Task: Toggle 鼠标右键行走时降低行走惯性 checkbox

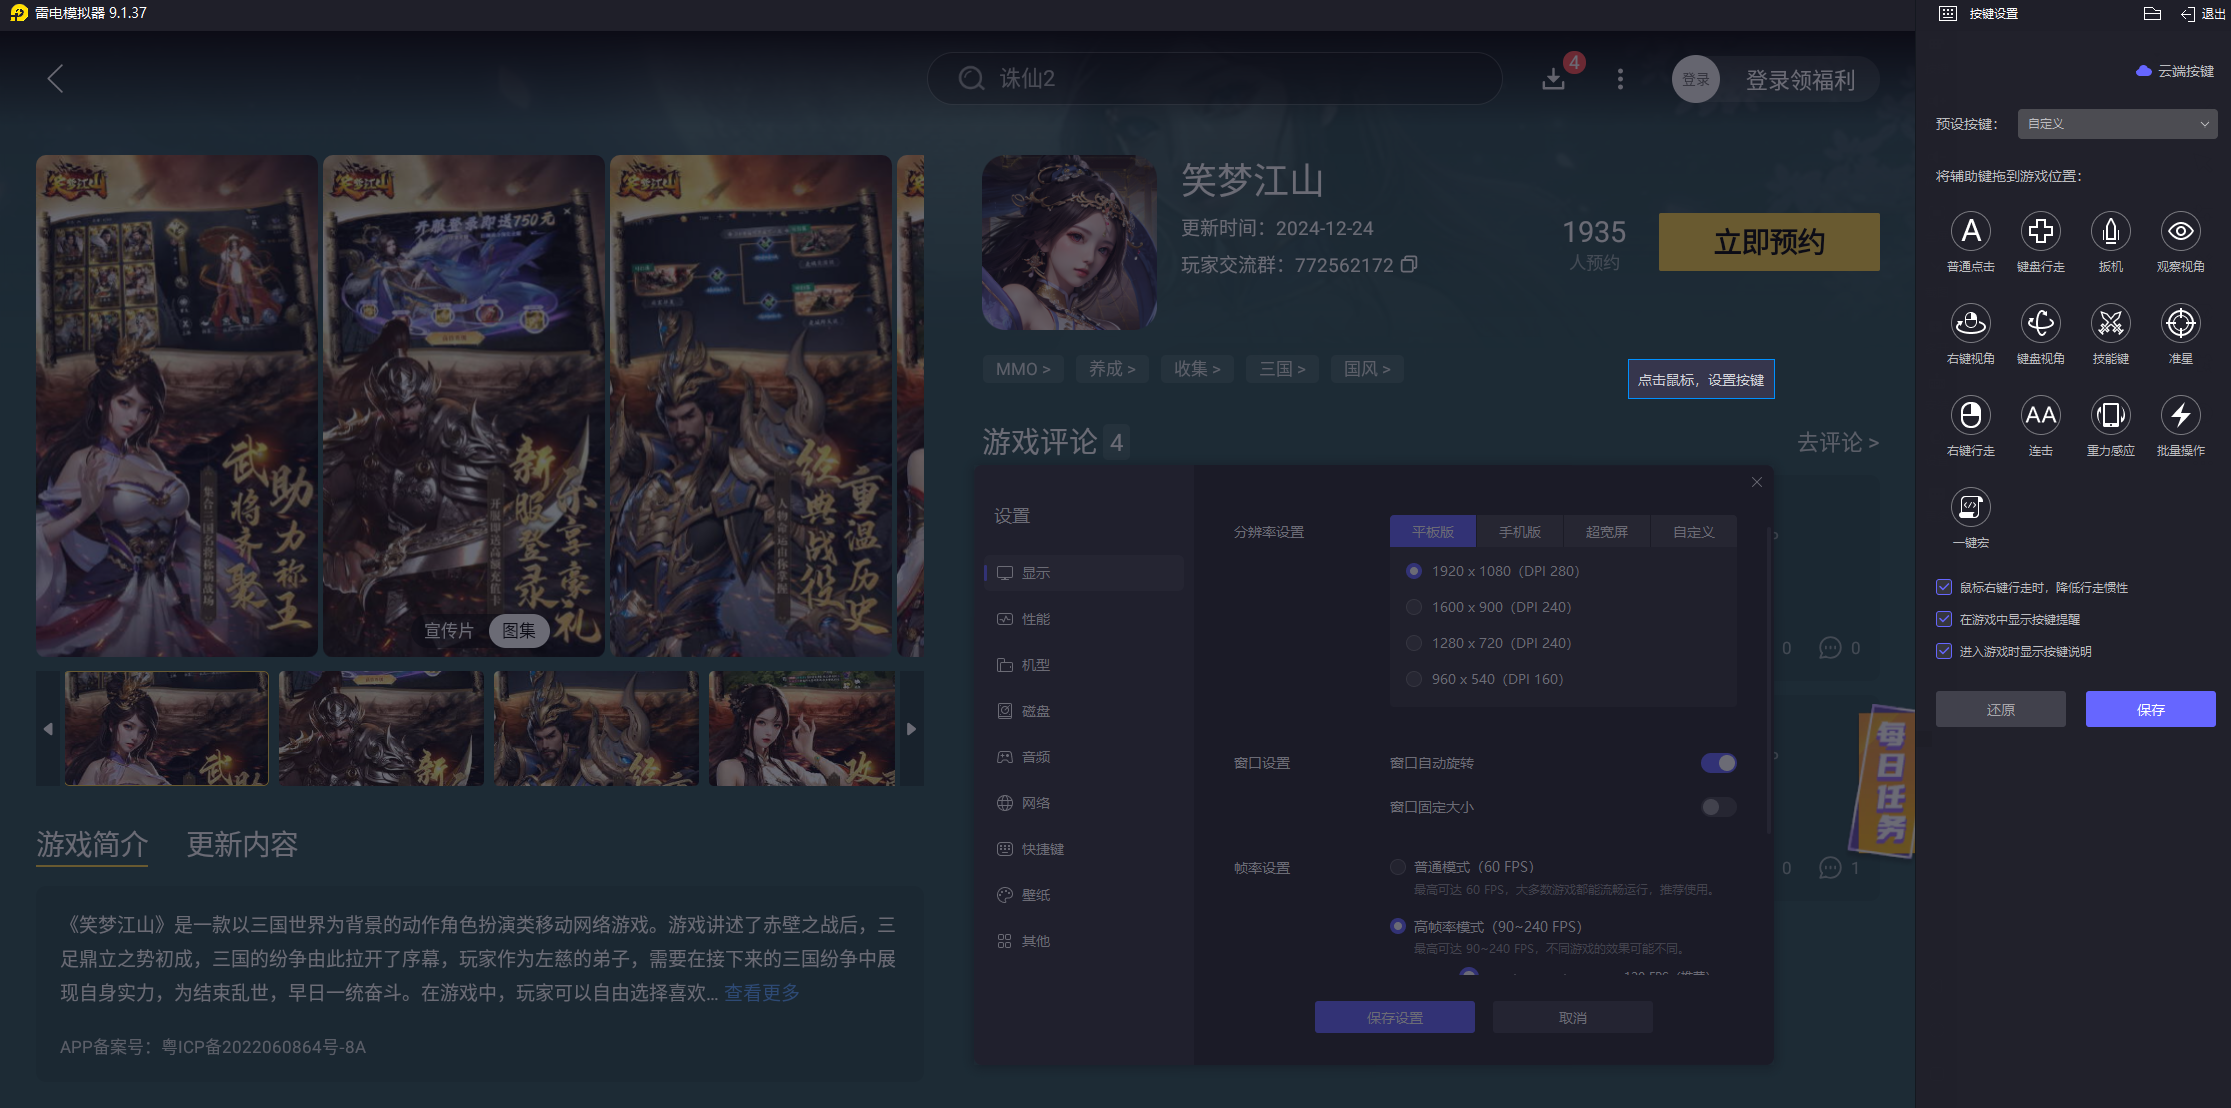Action: pos(1943,587)
